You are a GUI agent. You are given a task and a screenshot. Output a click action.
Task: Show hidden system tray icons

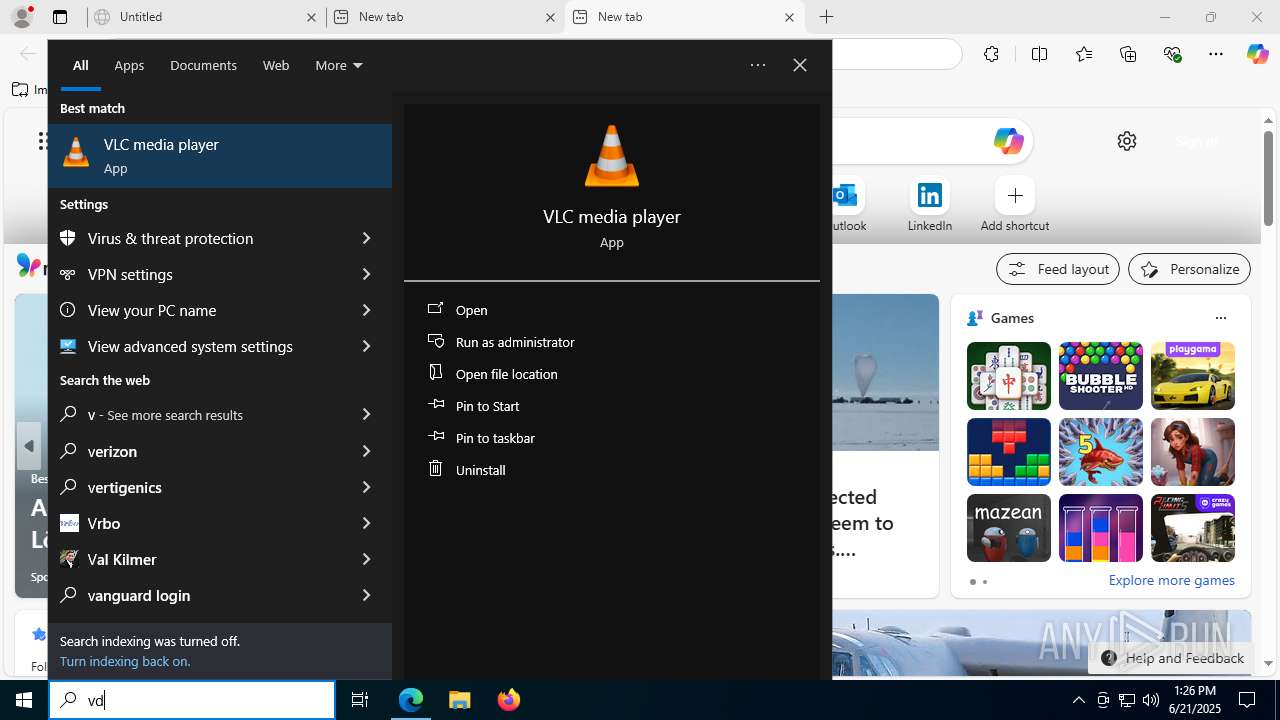pos(1078,700)
